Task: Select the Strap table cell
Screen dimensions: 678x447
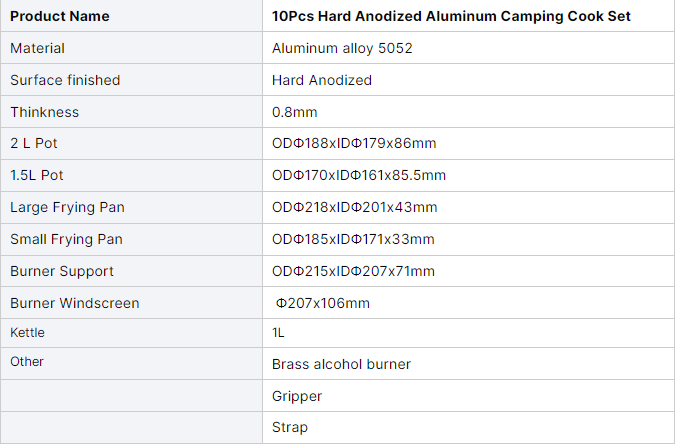Action: pyautogui.click(x=468, y=427)
